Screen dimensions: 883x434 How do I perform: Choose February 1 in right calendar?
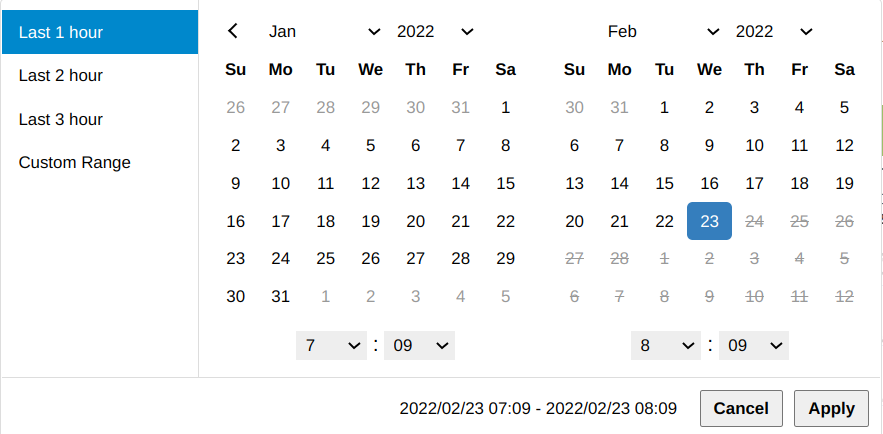(x=664, y=107)
